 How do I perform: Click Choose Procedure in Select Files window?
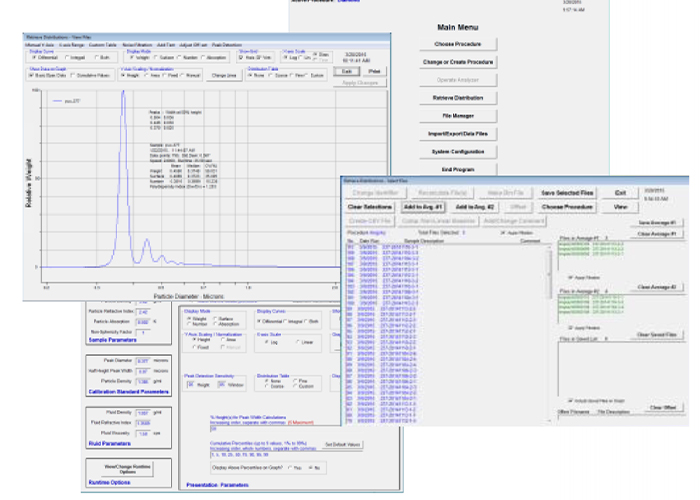567,207
